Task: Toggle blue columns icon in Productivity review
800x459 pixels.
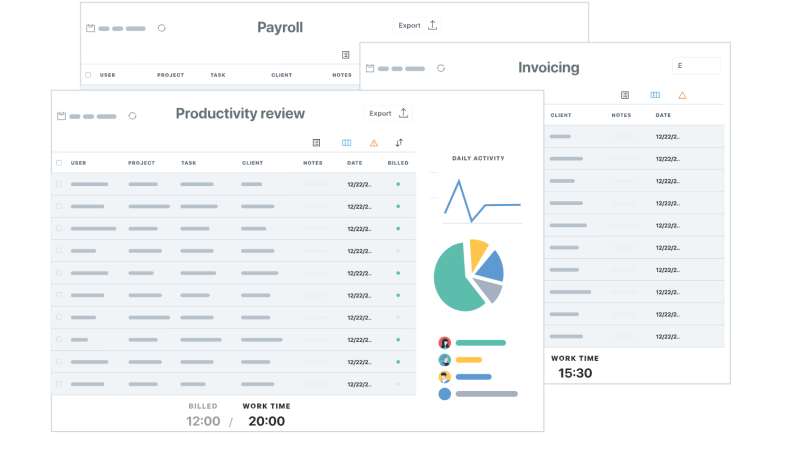Action: pos(346,143)
